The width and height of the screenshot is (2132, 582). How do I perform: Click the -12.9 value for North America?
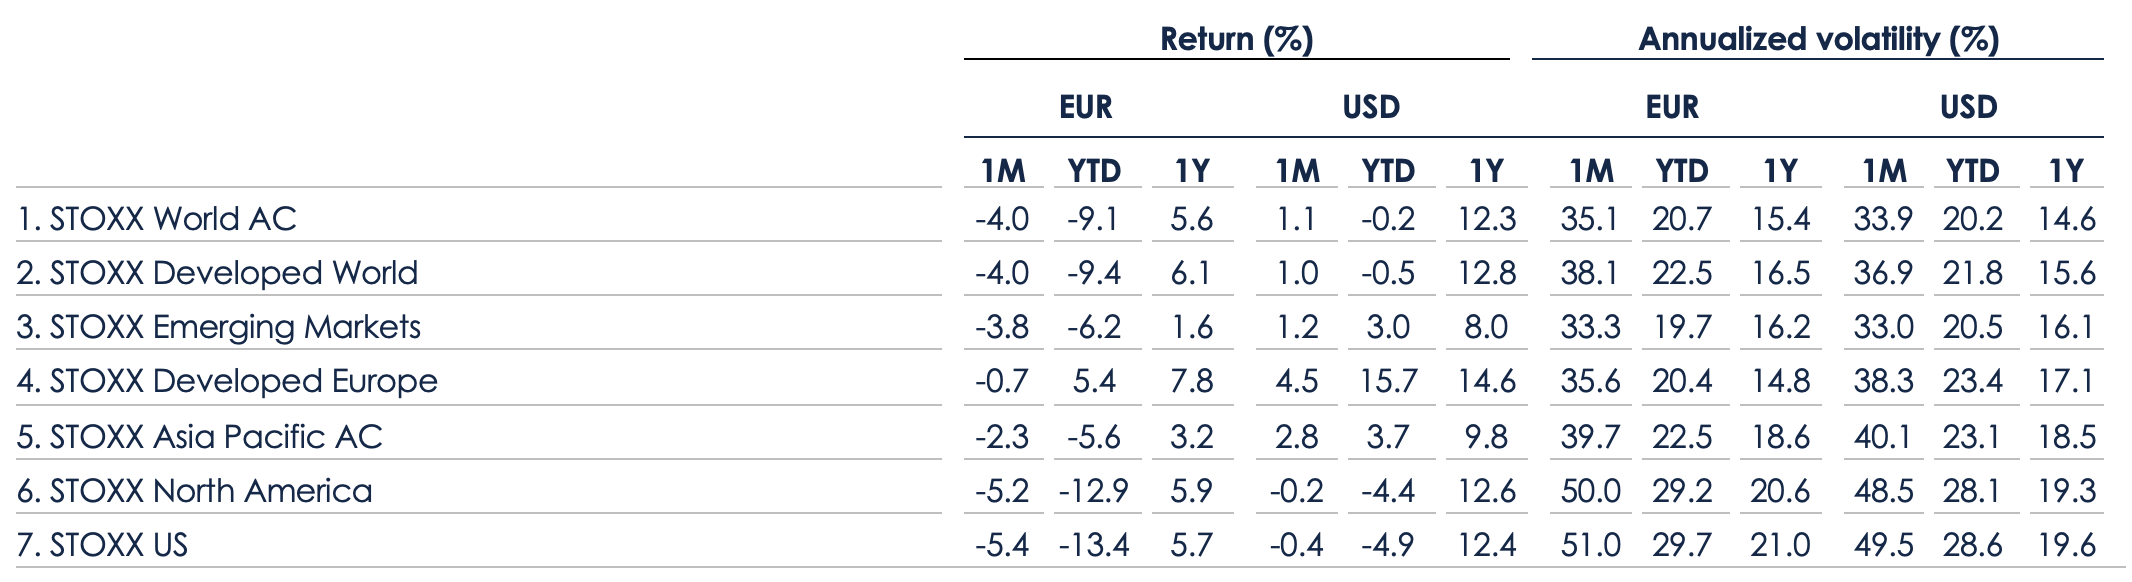pyautogui.click(x=1094, y=491)
